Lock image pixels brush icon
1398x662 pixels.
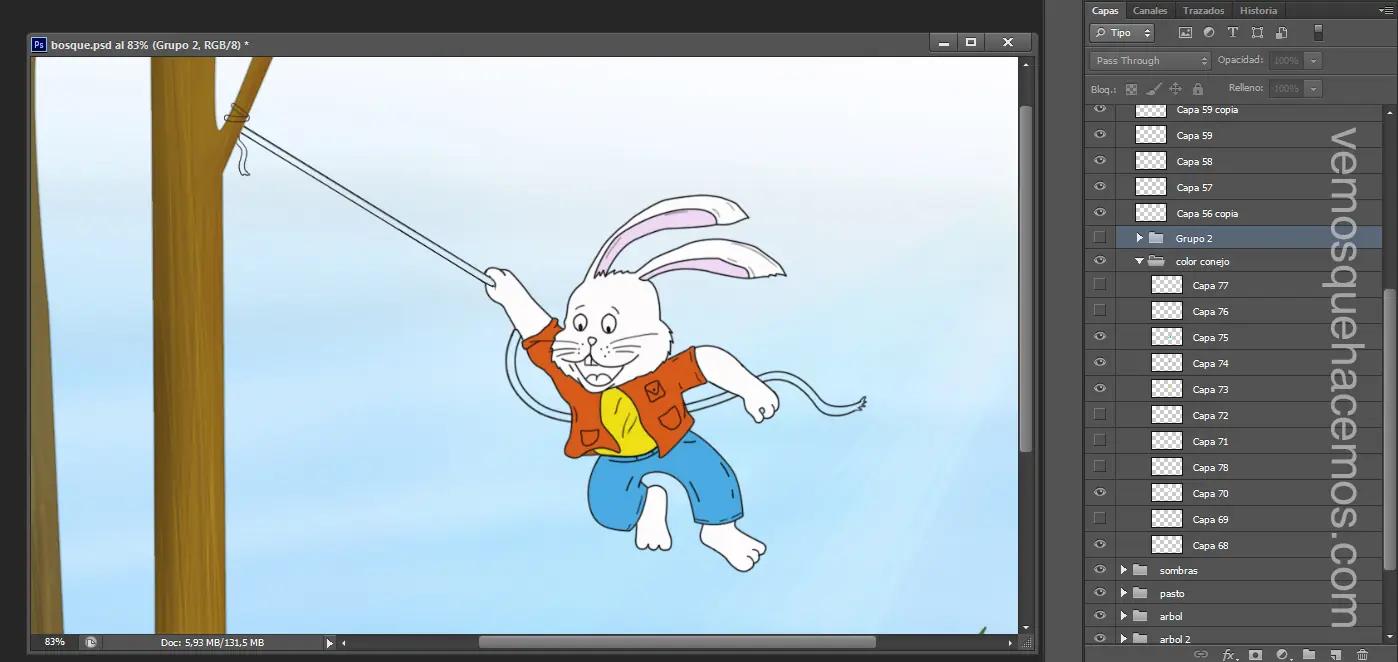1153,89
